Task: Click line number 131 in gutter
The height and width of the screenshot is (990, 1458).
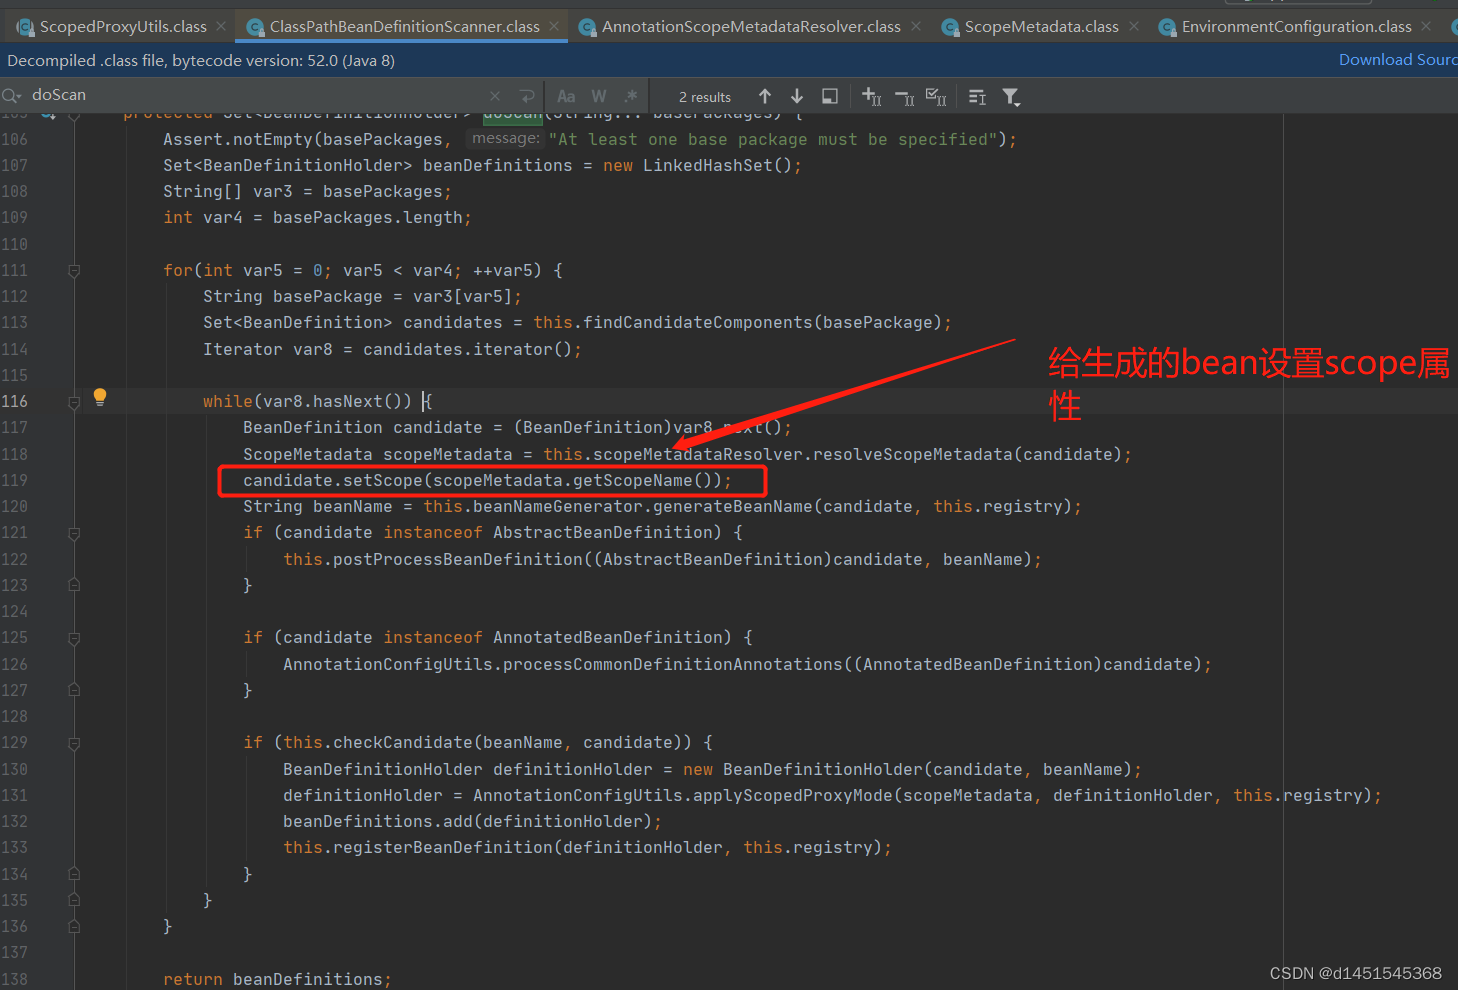Action: [x=15, y=795]
